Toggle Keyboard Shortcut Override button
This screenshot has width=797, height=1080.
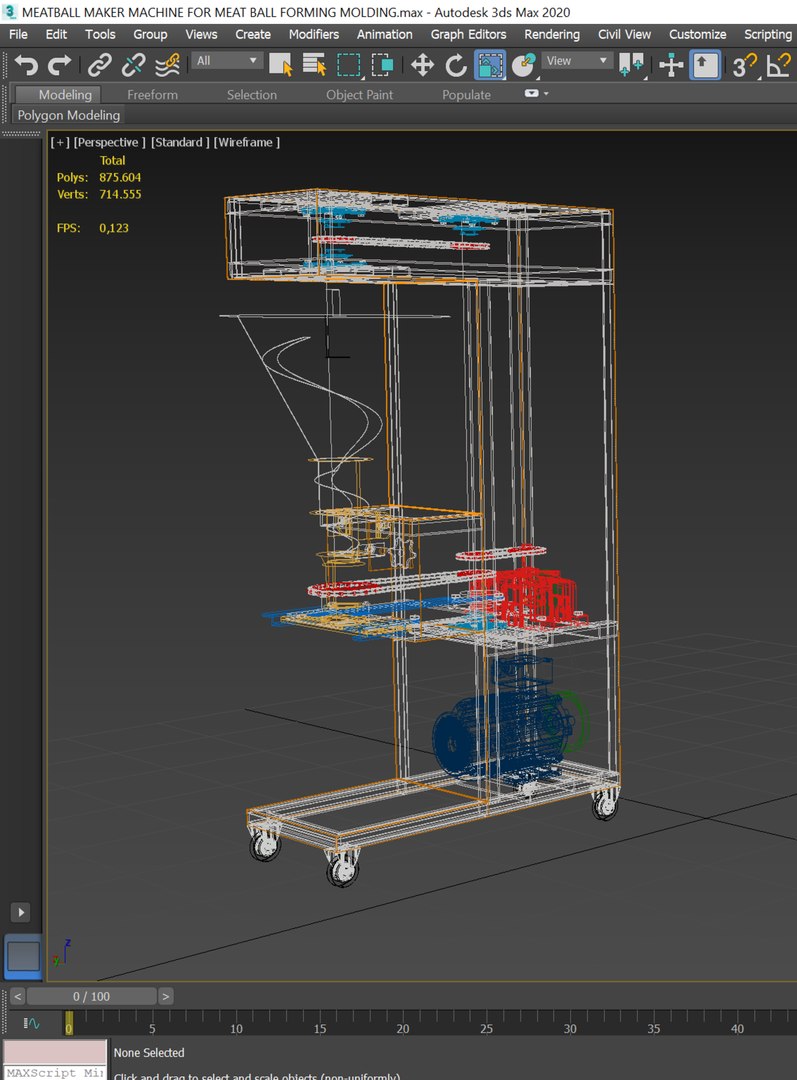pyautogui.click(x=705, y=65)
